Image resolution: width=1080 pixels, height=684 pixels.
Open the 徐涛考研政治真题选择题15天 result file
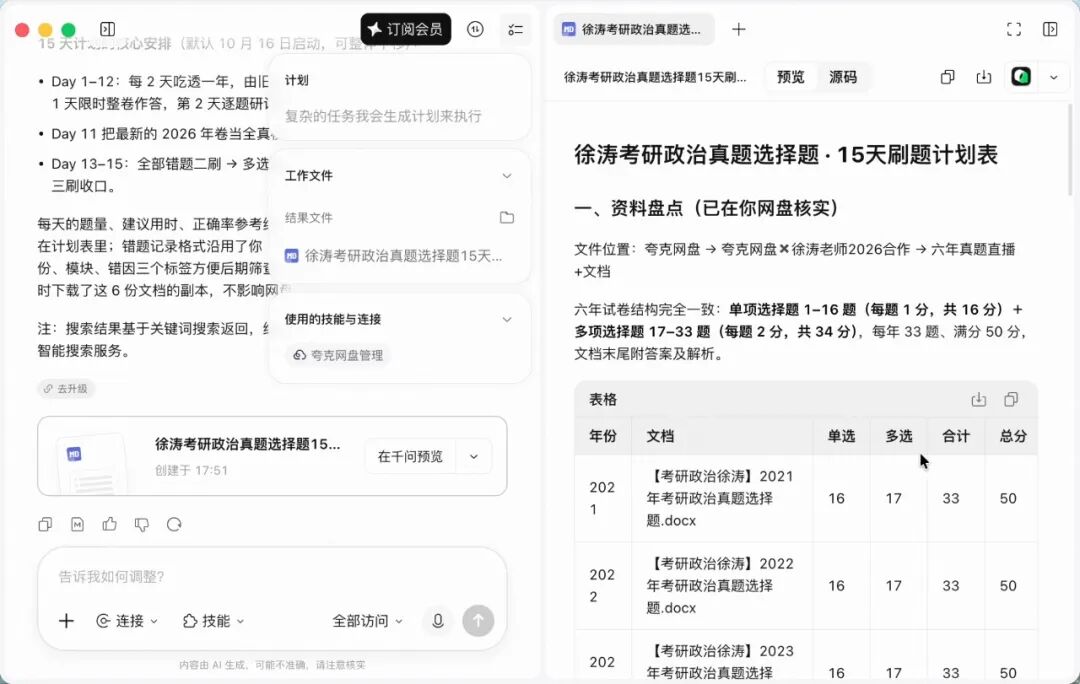[393, 256]
